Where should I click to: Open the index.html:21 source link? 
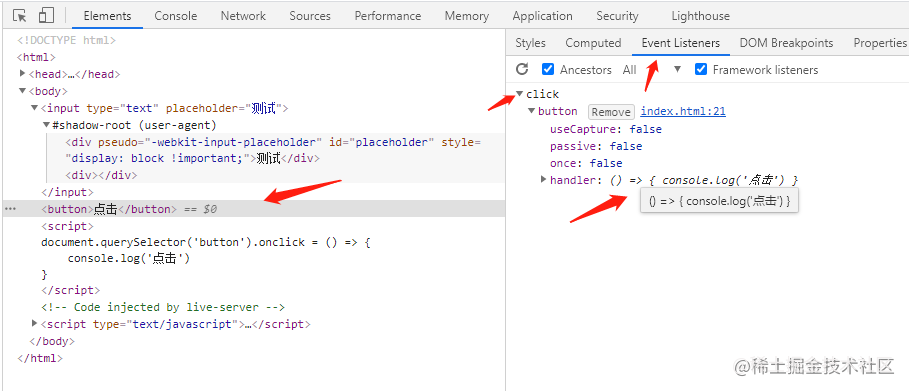point(683,111)
